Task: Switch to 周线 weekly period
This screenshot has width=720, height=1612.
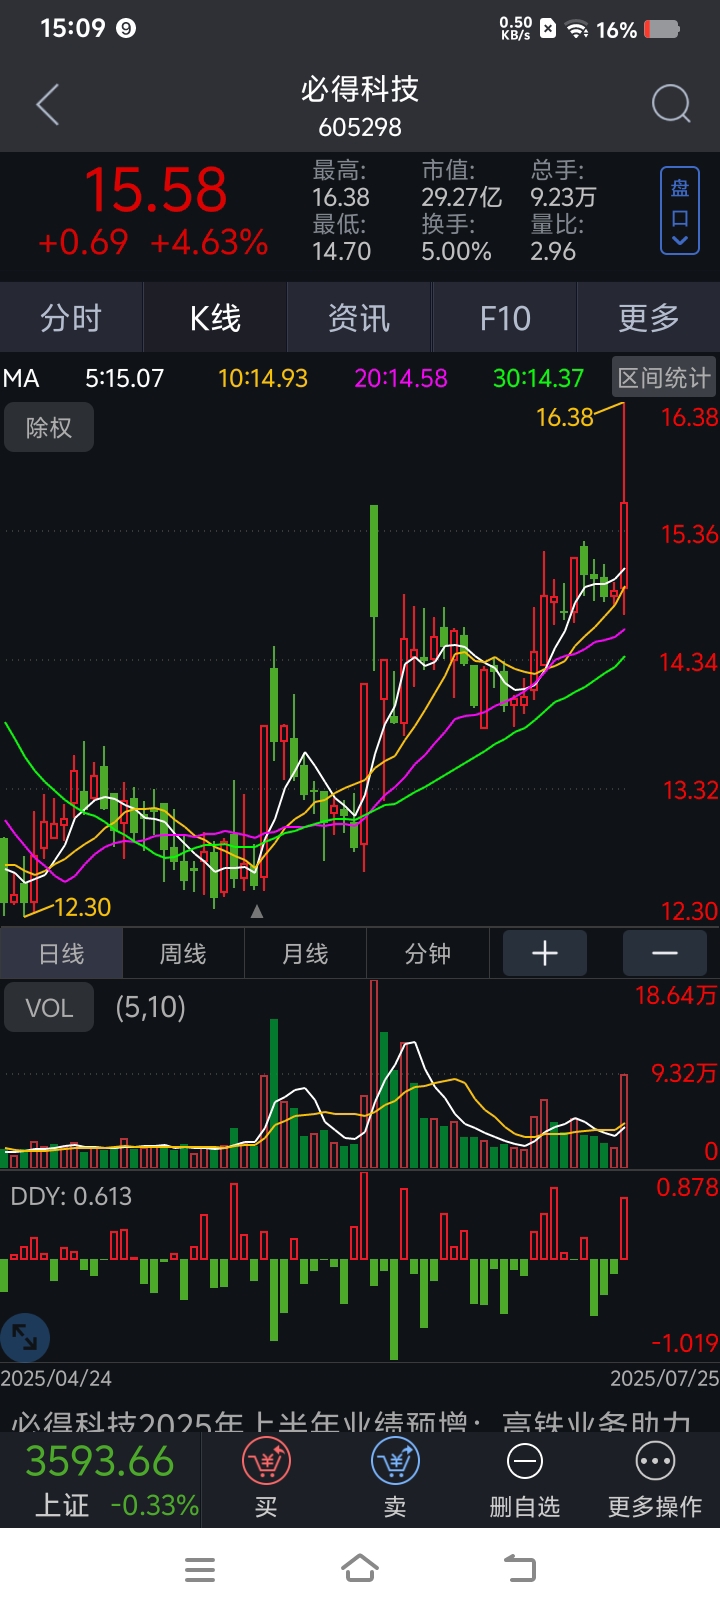Action: pyautogui.click(x=183, y=954)
